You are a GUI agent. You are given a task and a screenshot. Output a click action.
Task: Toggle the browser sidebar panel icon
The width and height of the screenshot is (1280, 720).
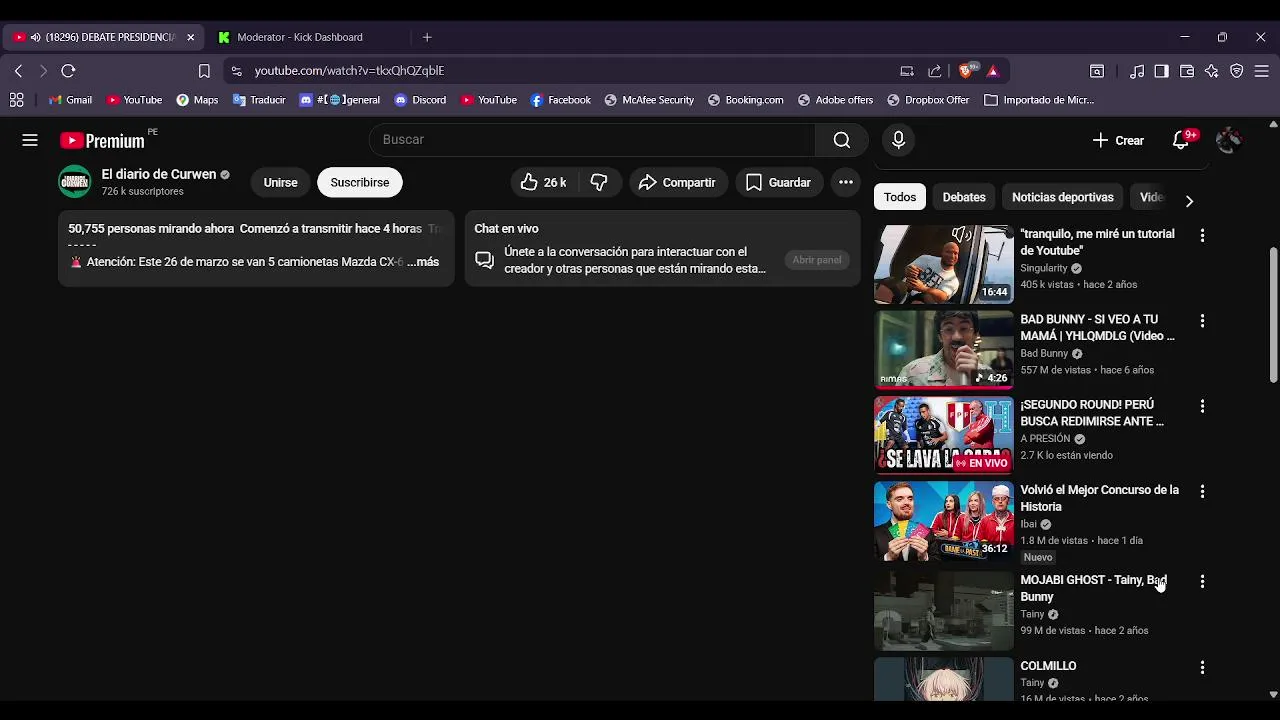1161,71
